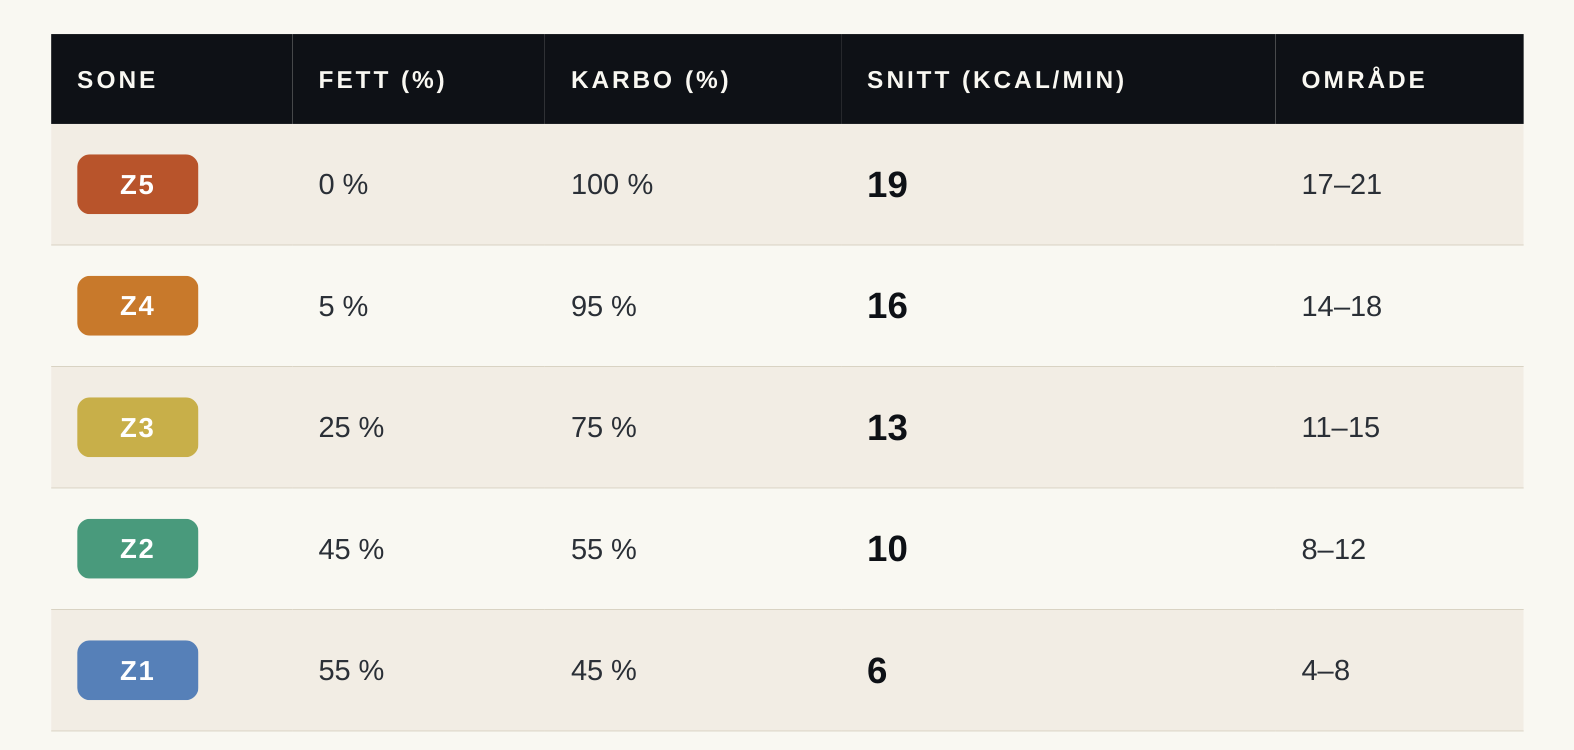Viewport: 1574px width, 750px height.
Task: Click the range cell 11–15
Action: (1340, 427)
